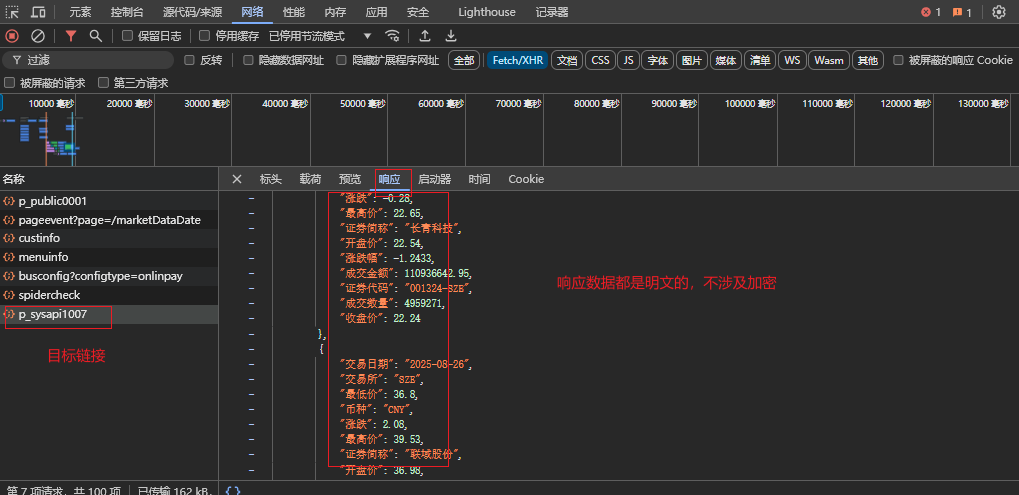The height and width of the screenshot is (495, 1019).
Task: Click the pretty-print braces icon
Action: pyautogui.click(x=233, y=490)
